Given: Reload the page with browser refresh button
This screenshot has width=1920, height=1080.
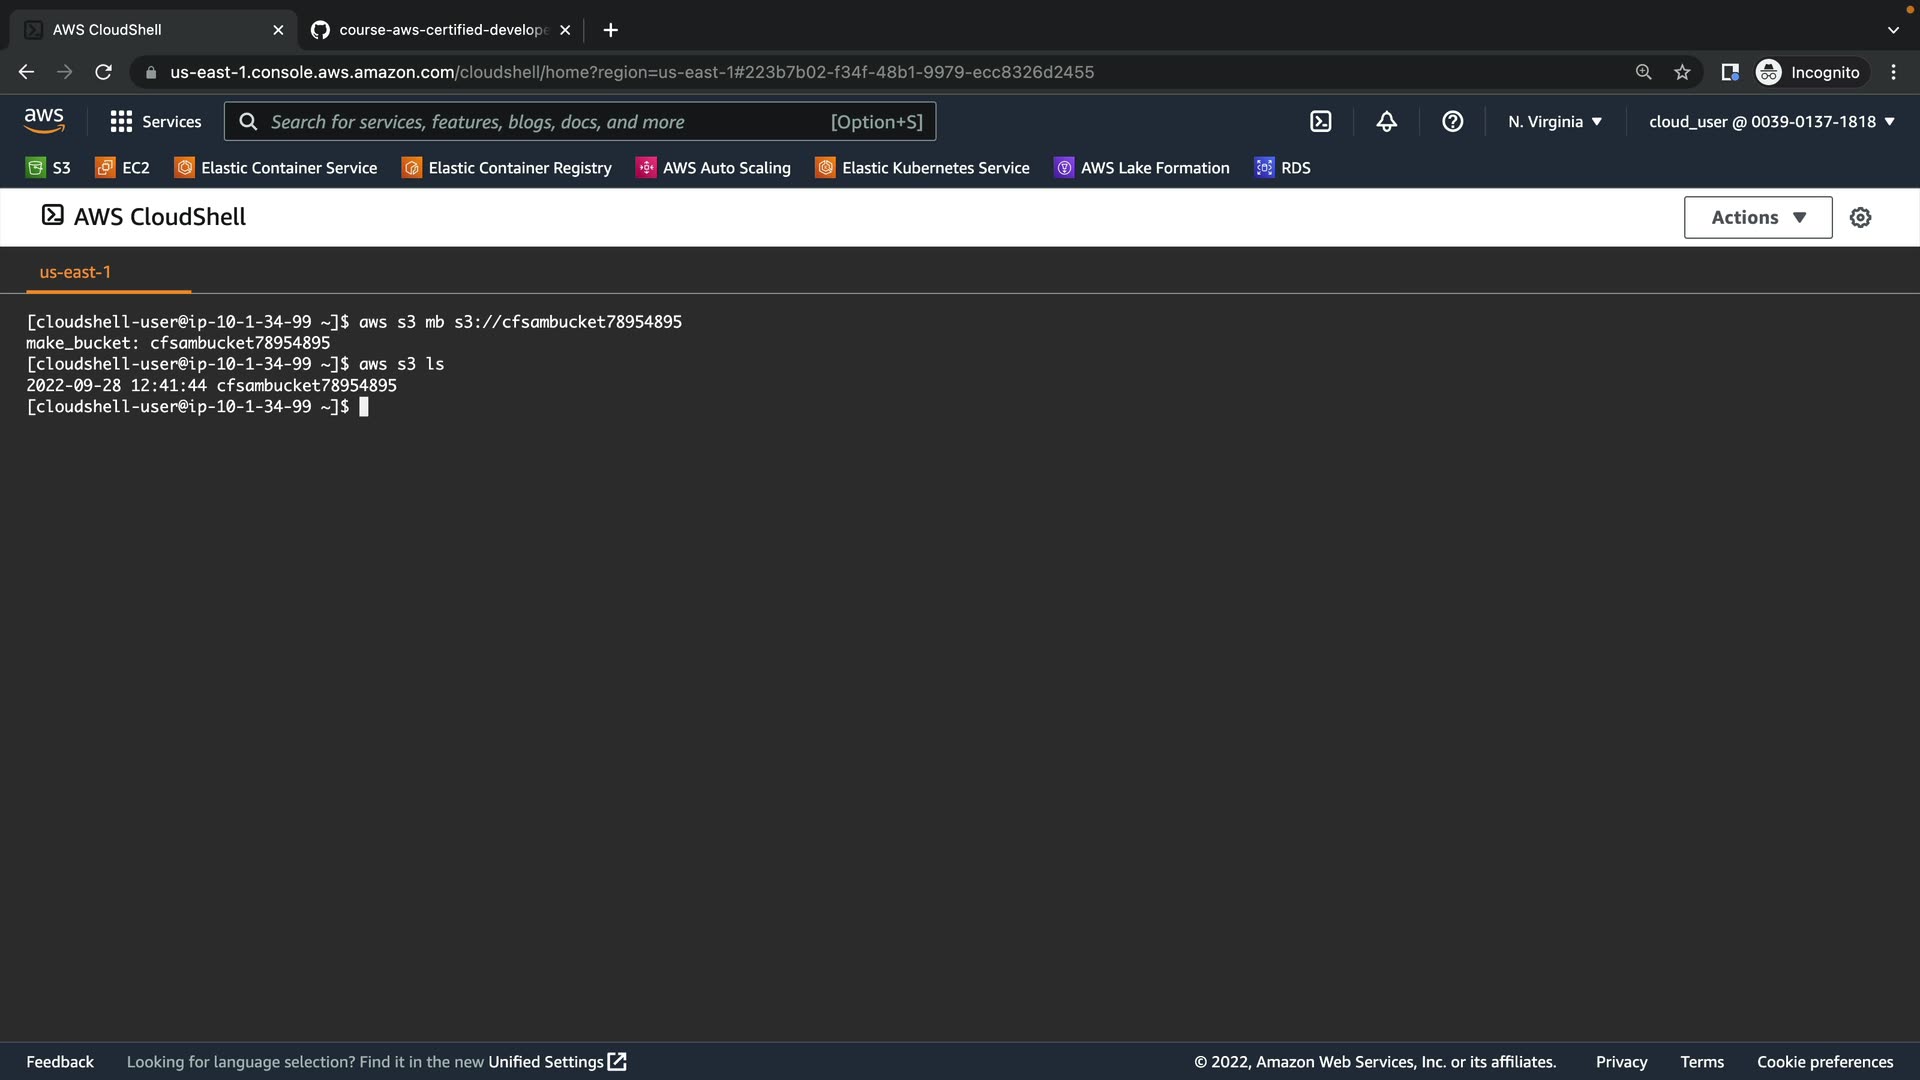Looking at the screenshot, I should [103, 72].
